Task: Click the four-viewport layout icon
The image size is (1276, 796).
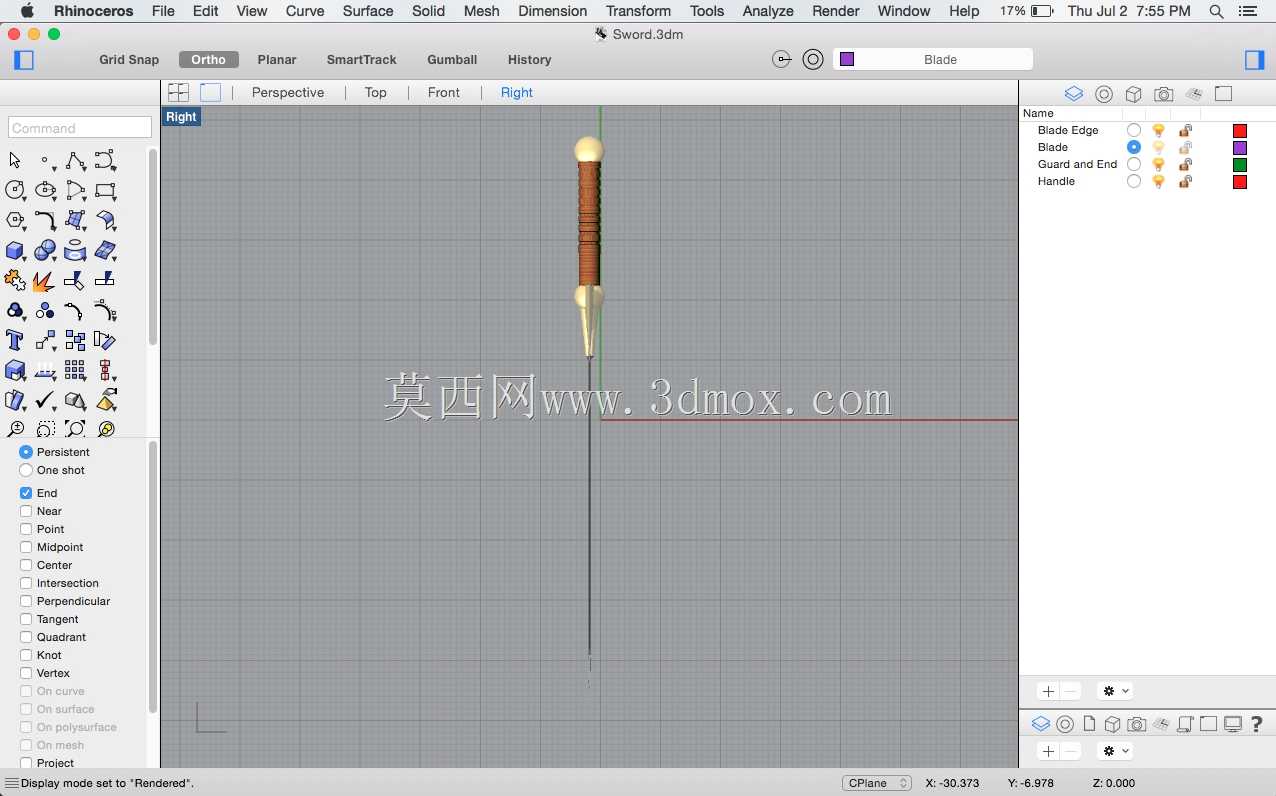Action: pyautogui.click(x=178, y=92)
